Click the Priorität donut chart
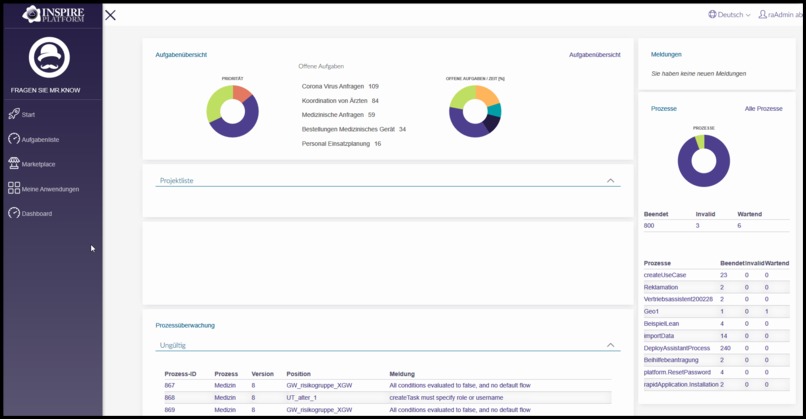This screenshot has height=419, width=806. (232, 111)
